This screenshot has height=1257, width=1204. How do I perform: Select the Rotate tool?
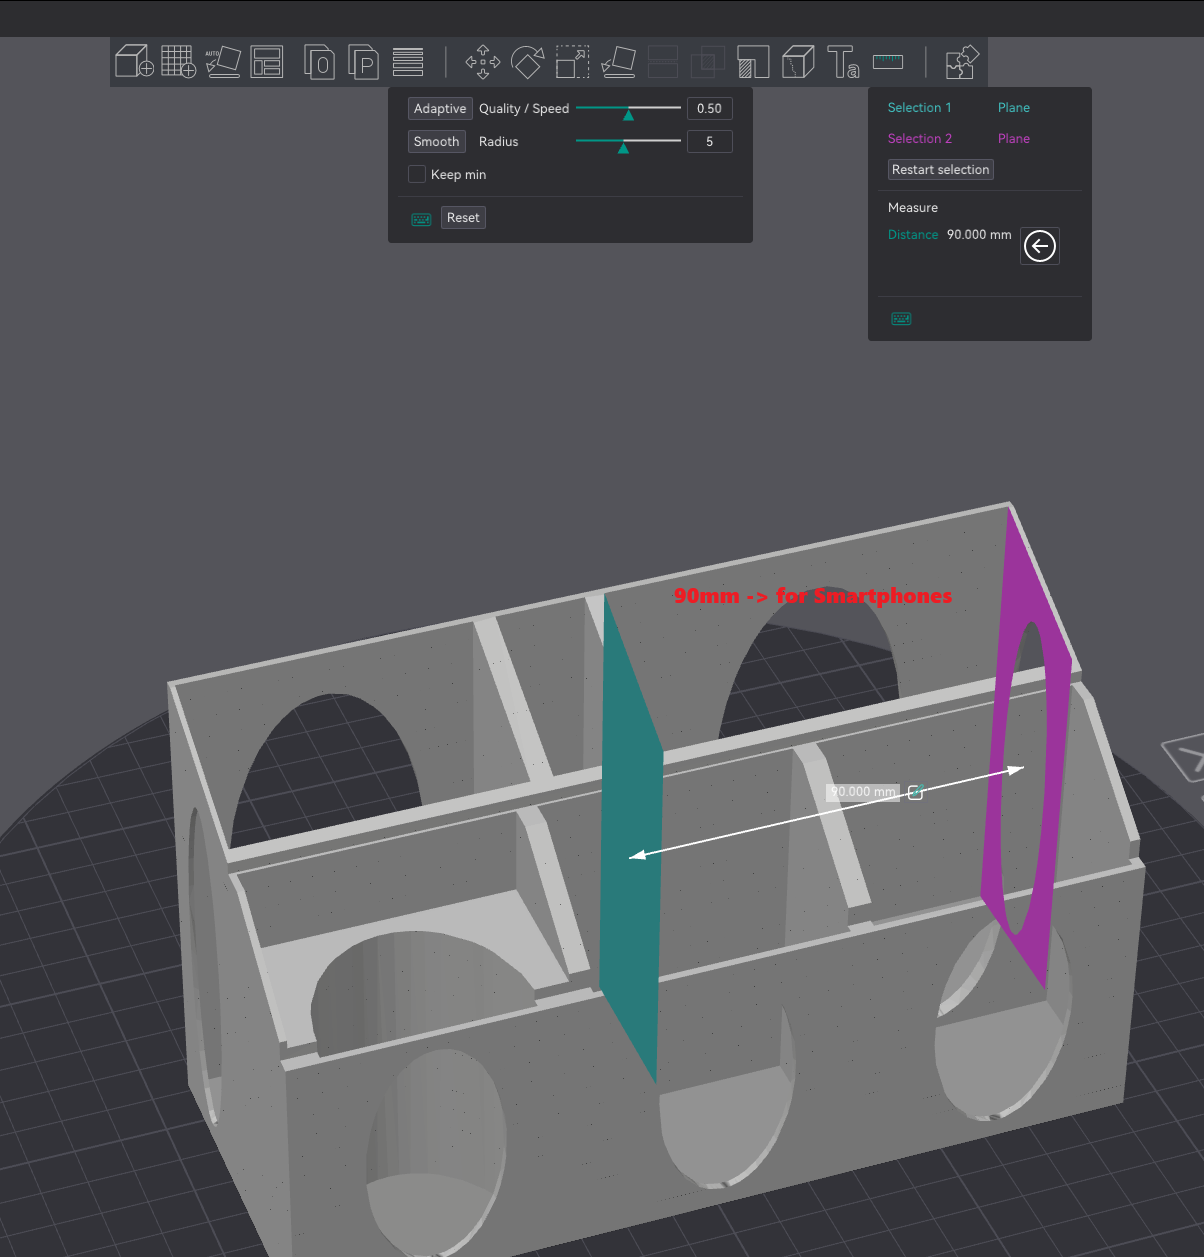click(x=527, y=62)
